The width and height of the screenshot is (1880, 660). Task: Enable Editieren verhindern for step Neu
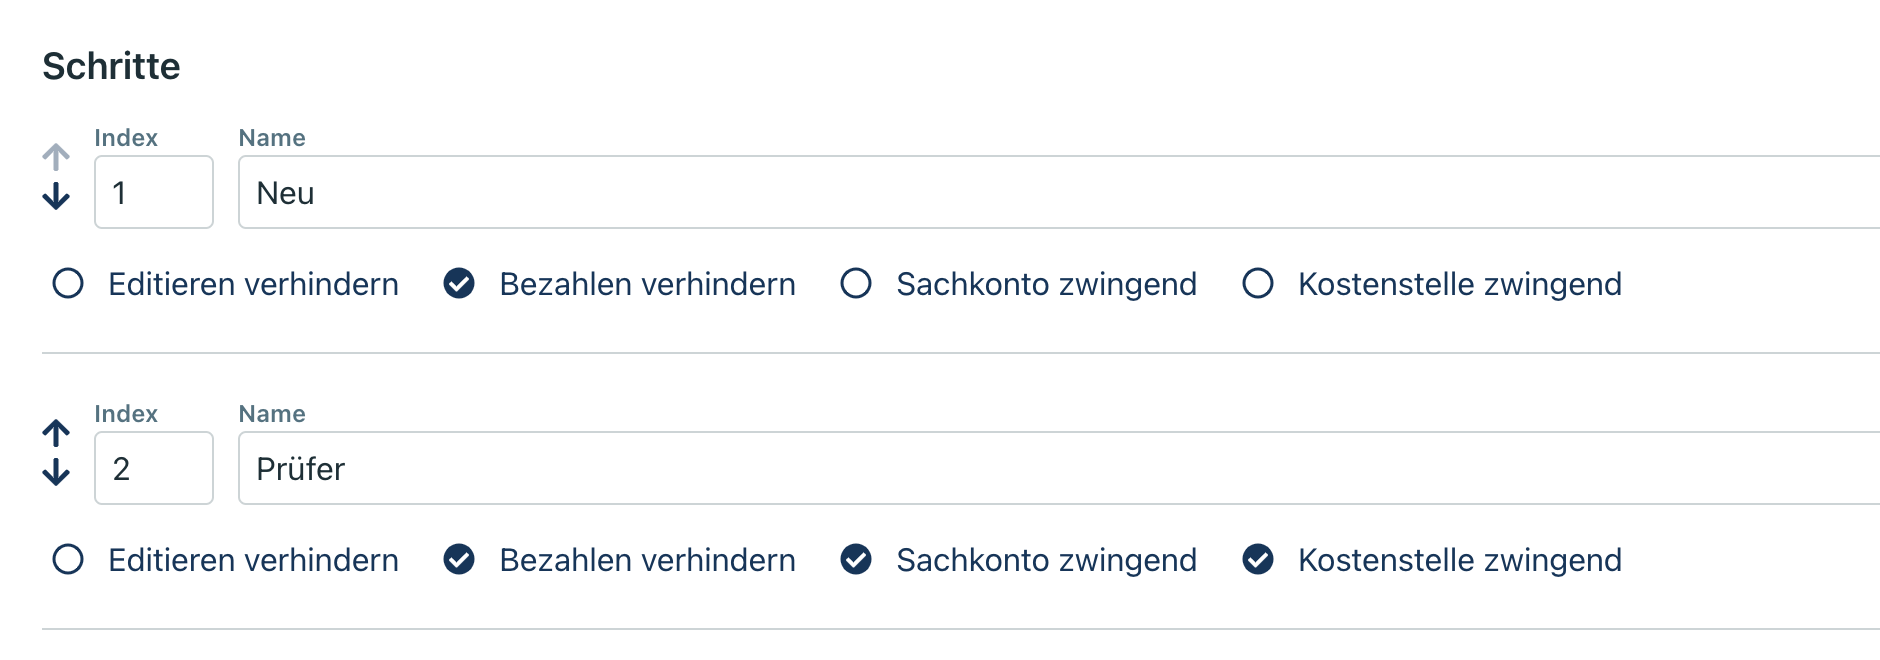pos(68,284)
